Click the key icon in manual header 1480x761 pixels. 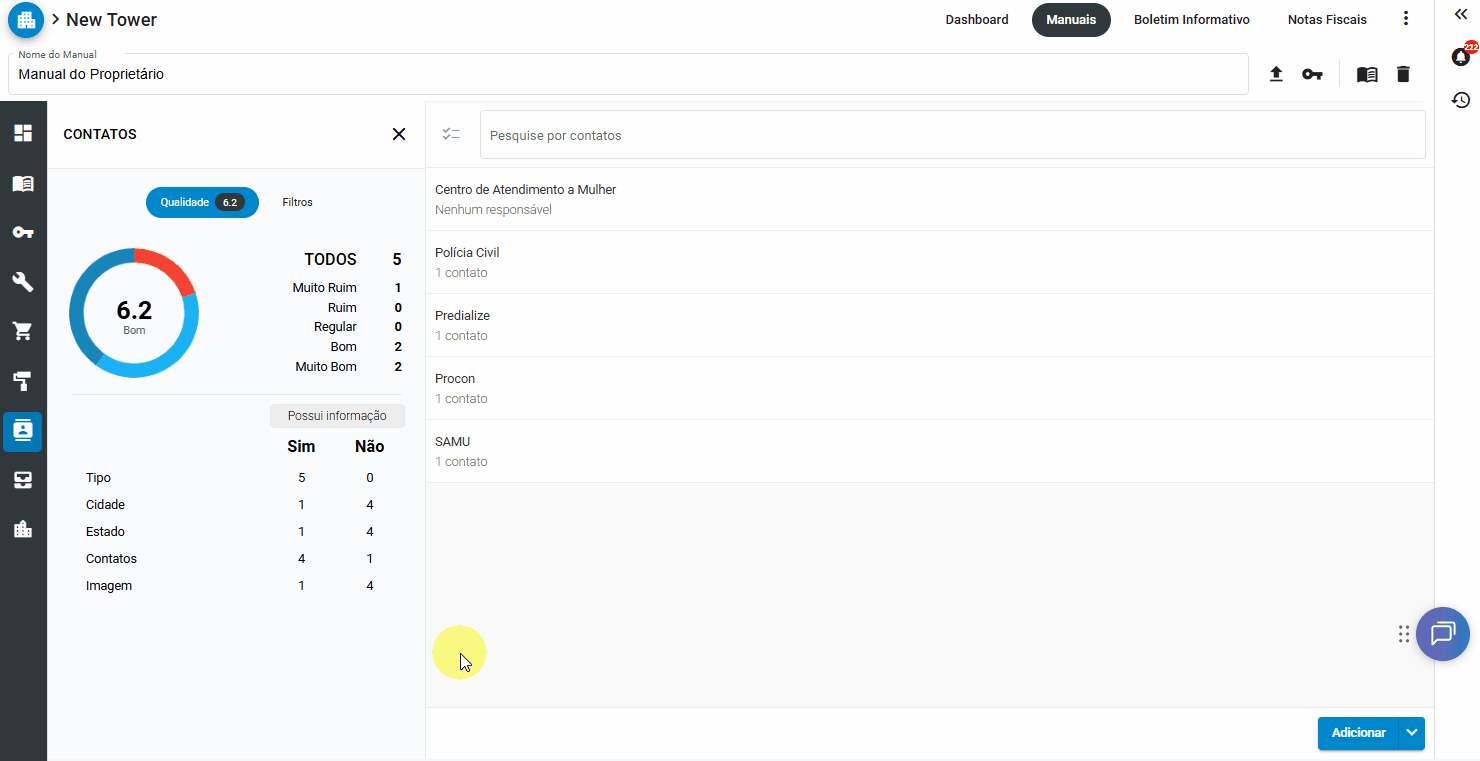(1312, 74)
